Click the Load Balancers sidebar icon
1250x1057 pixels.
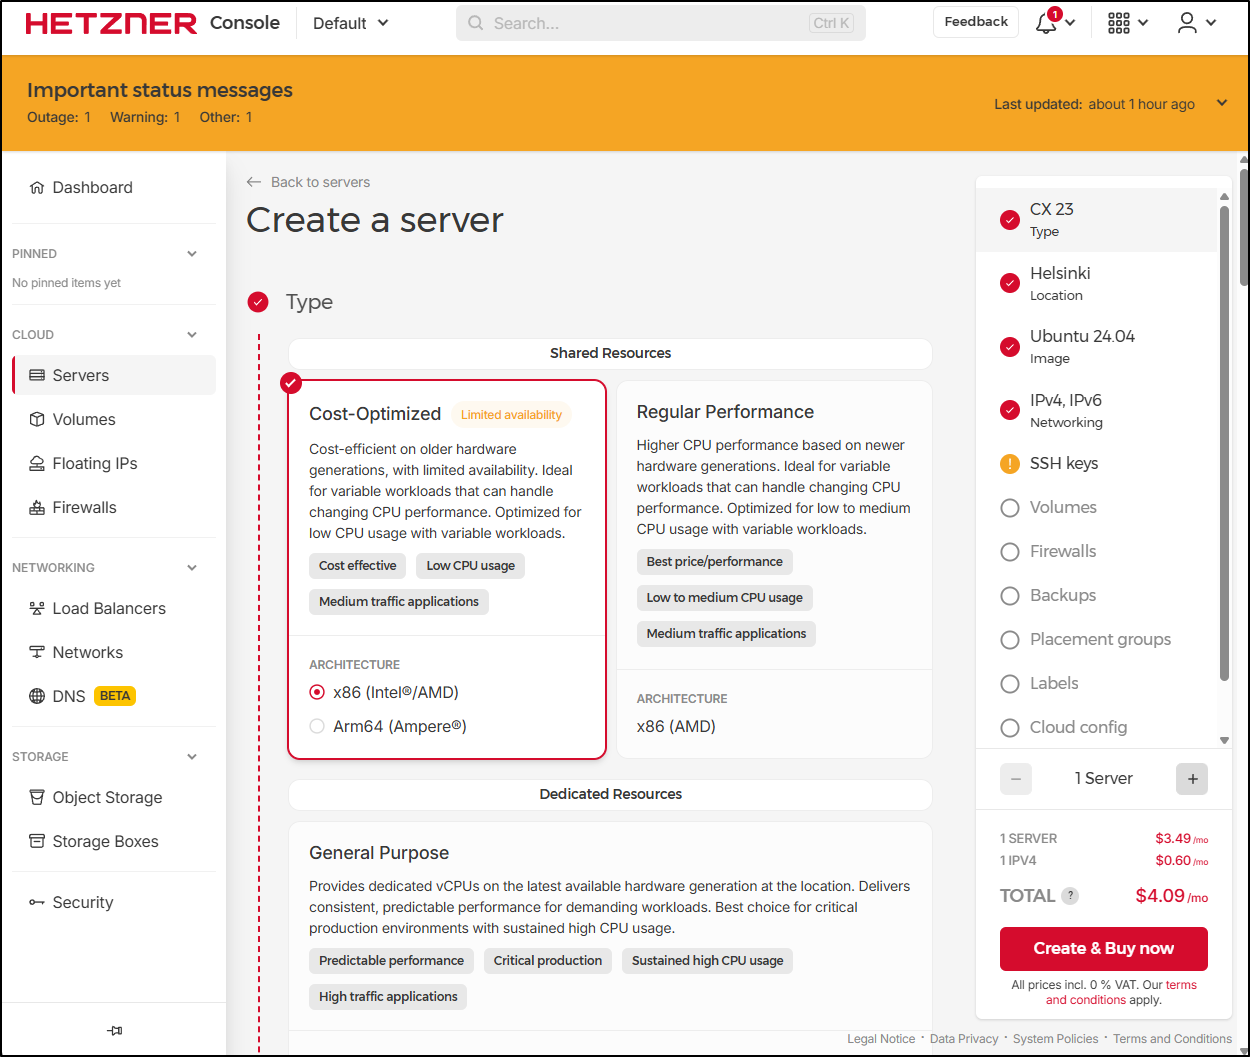point(37,609)
